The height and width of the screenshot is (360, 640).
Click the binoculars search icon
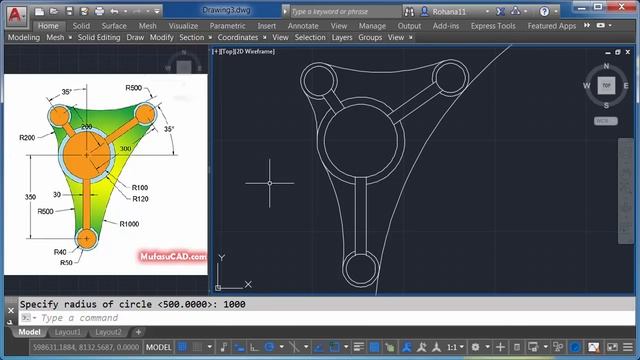coord(409,11)
